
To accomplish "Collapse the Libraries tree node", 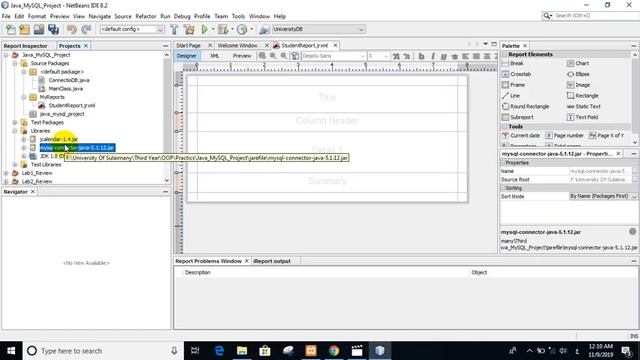I will coord(15,131).
